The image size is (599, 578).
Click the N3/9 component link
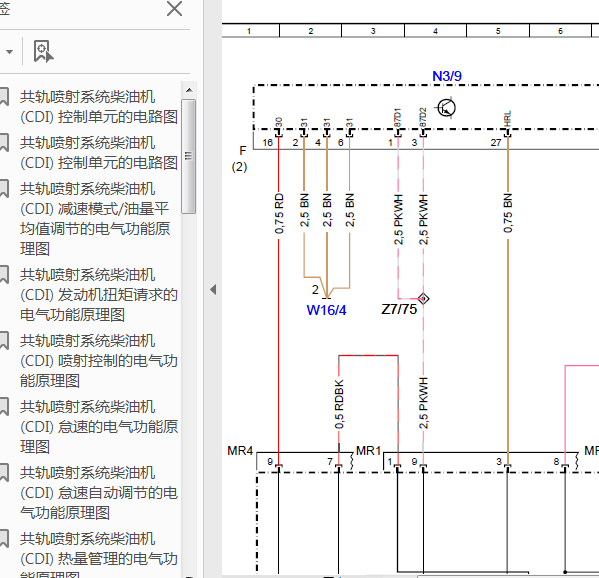point(447,76)
